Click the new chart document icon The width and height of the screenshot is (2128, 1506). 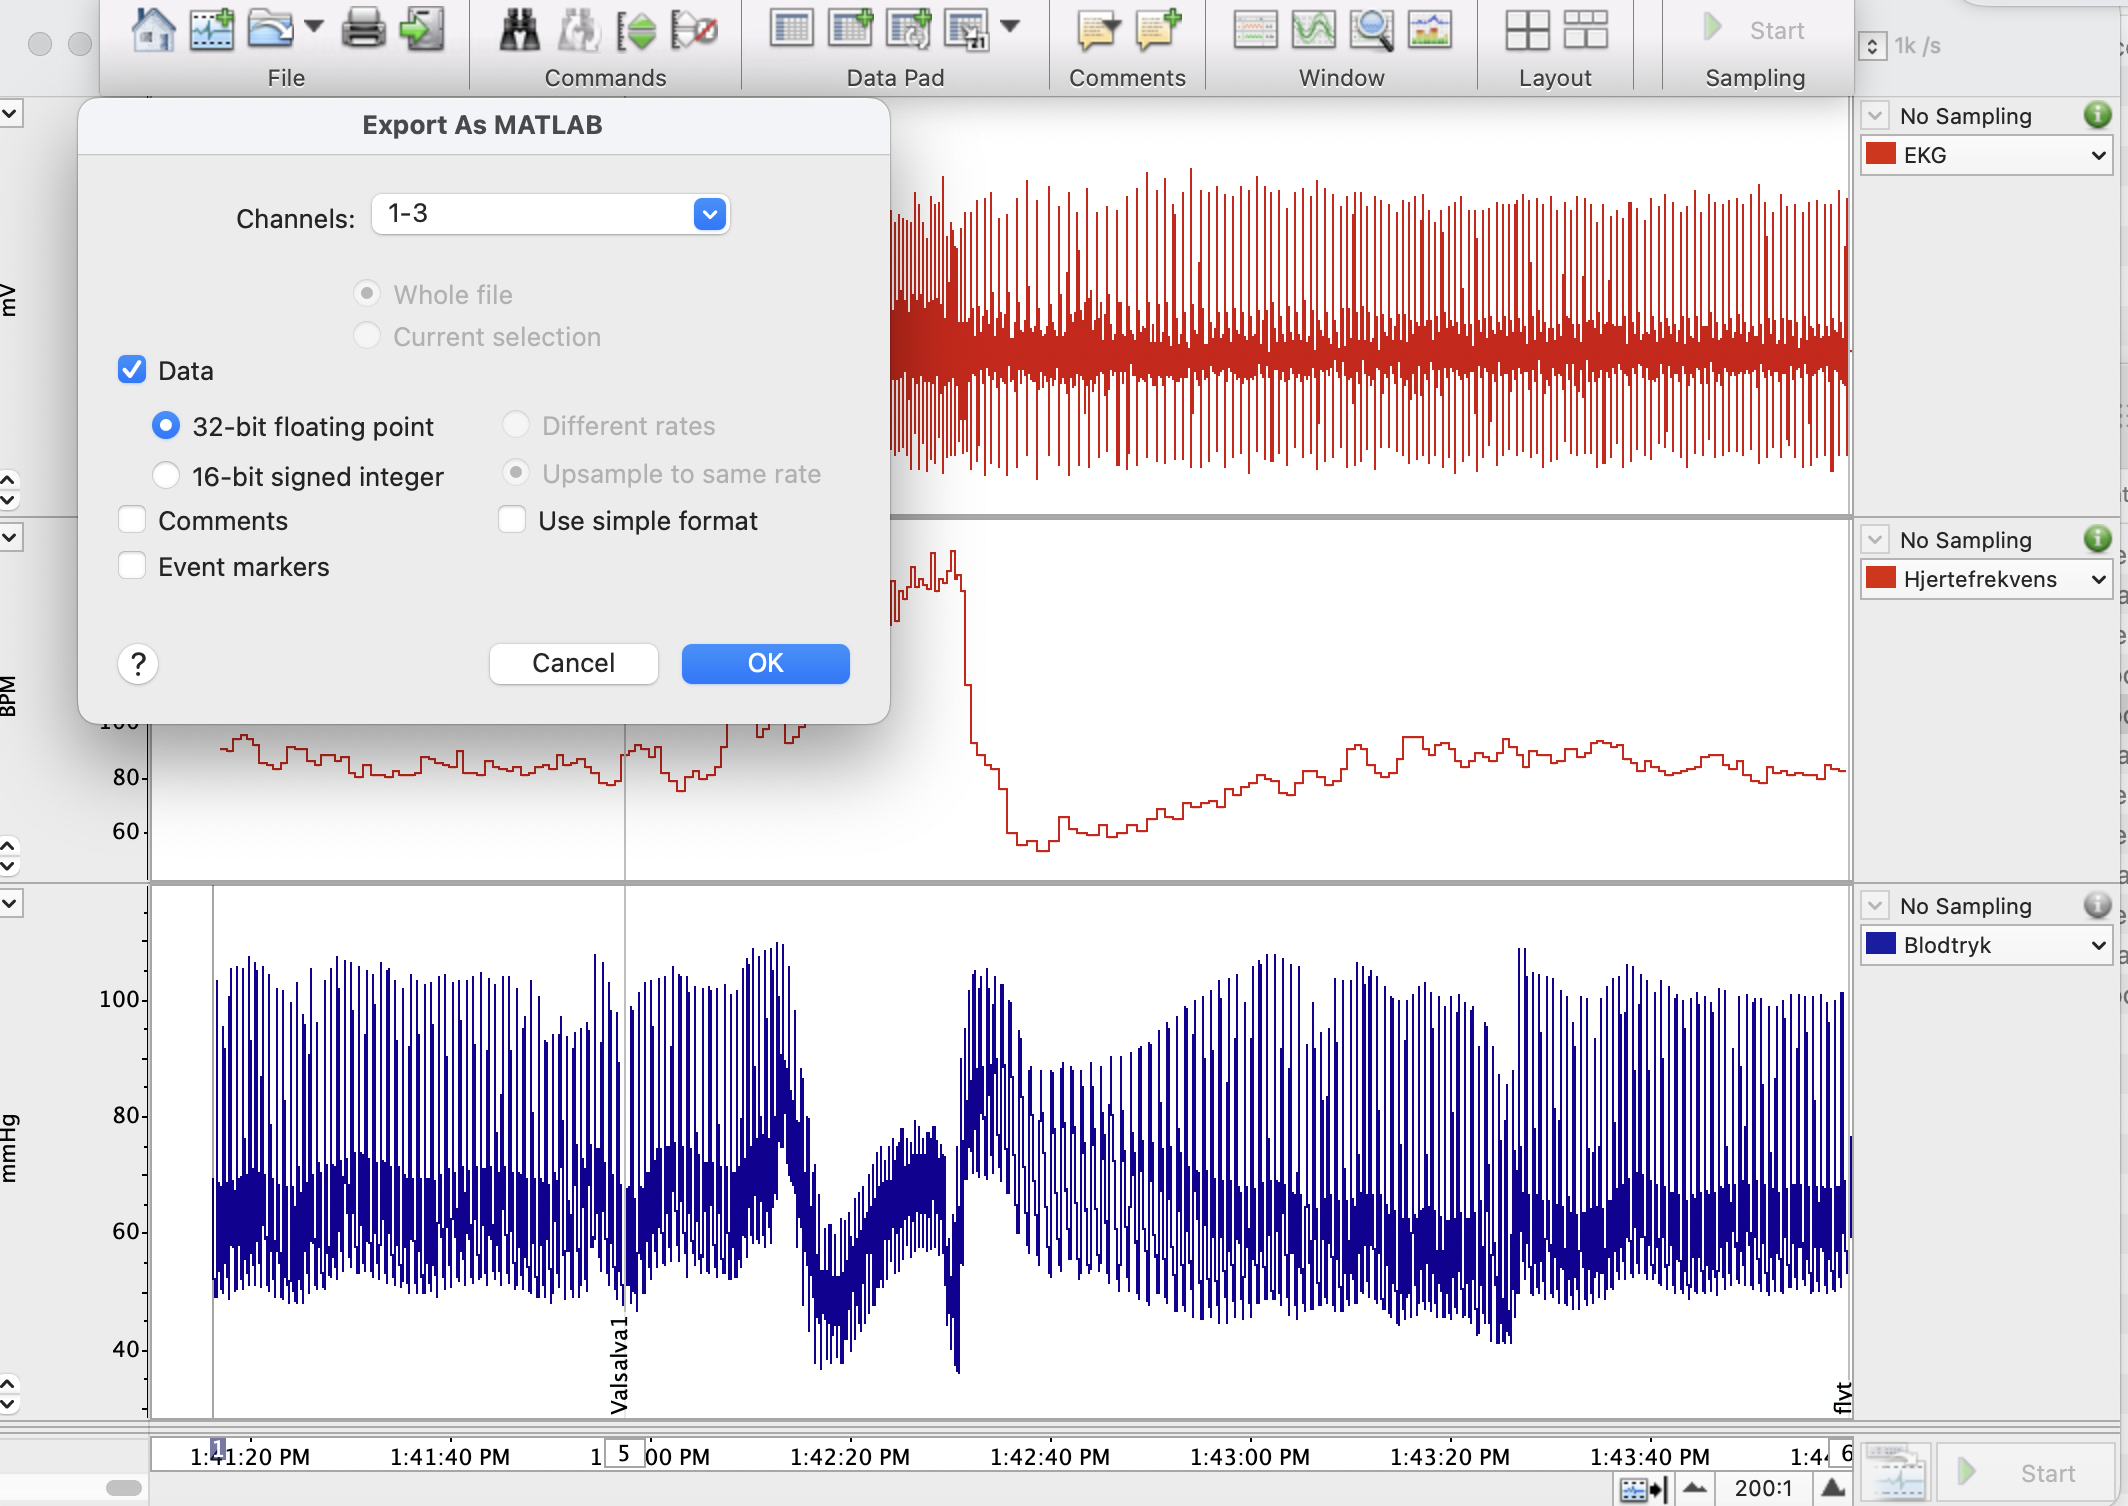(x=212, y=29)
